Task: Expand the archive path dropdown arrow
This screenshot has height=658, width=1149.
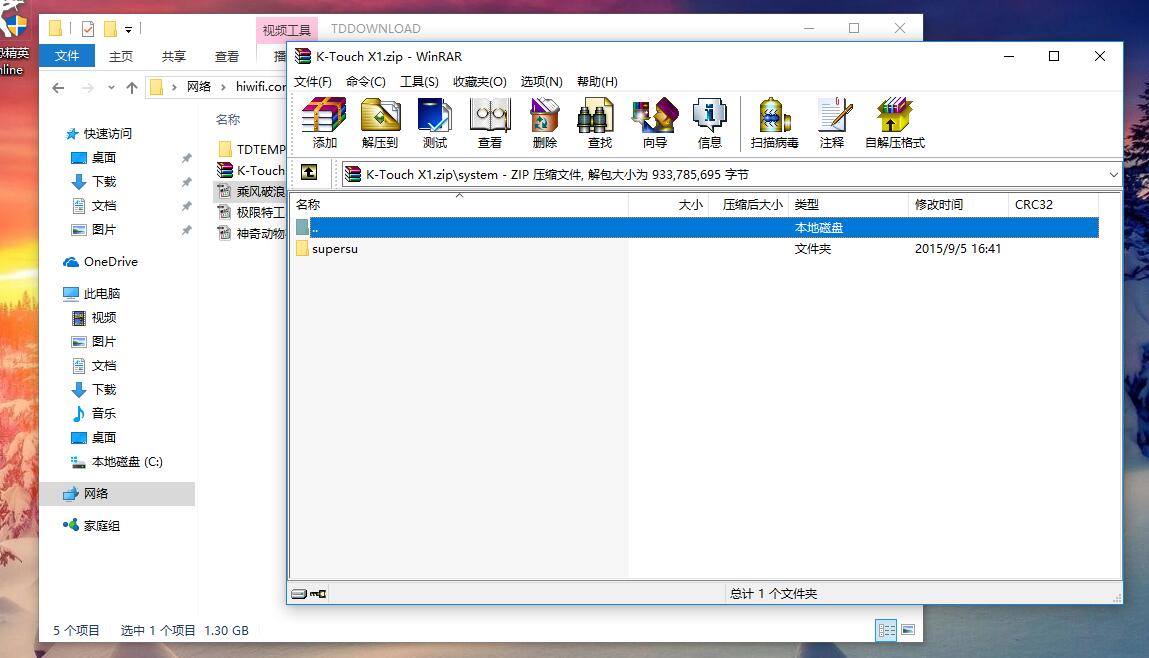Action: pyautogui.click(x=1114, y=174)
